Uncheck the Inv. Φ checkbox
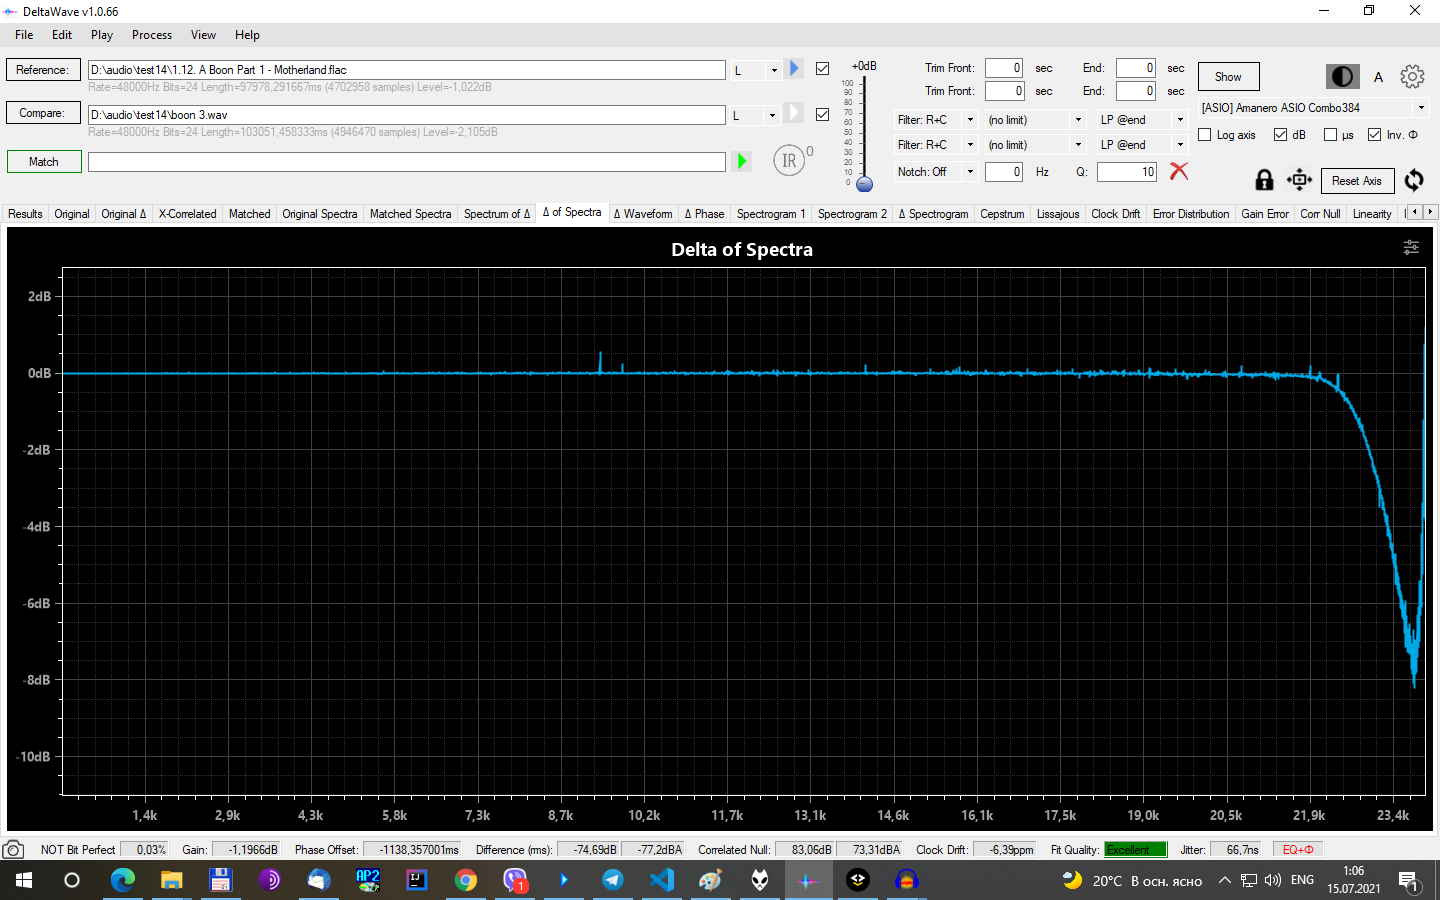 pyautogui.click(x=1374, y=134)
